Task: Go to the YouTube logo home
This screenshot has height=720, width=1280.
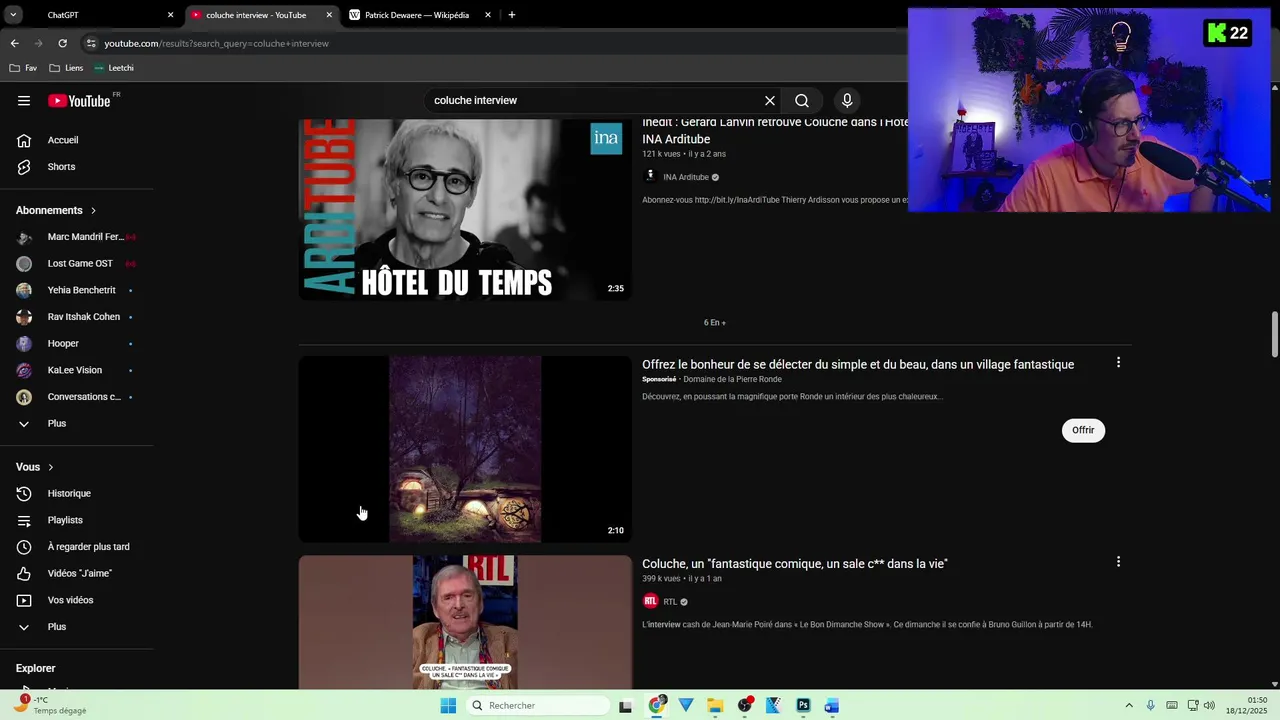Action: (x=79, y=101)
